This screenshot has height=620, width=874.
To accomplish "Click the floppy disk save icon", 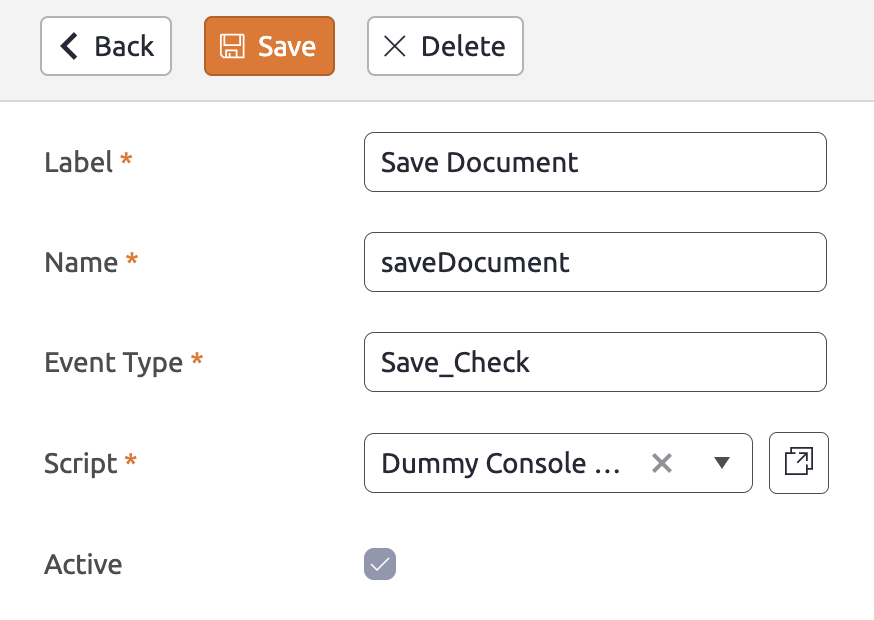I will click(x=232, y=46).
